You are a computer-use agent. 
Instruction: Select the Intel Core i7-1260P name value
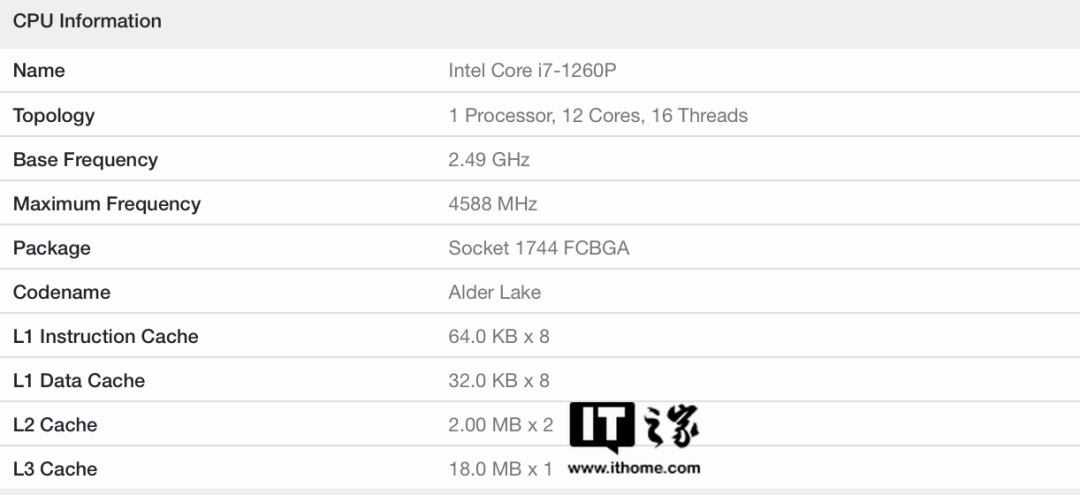538,71
